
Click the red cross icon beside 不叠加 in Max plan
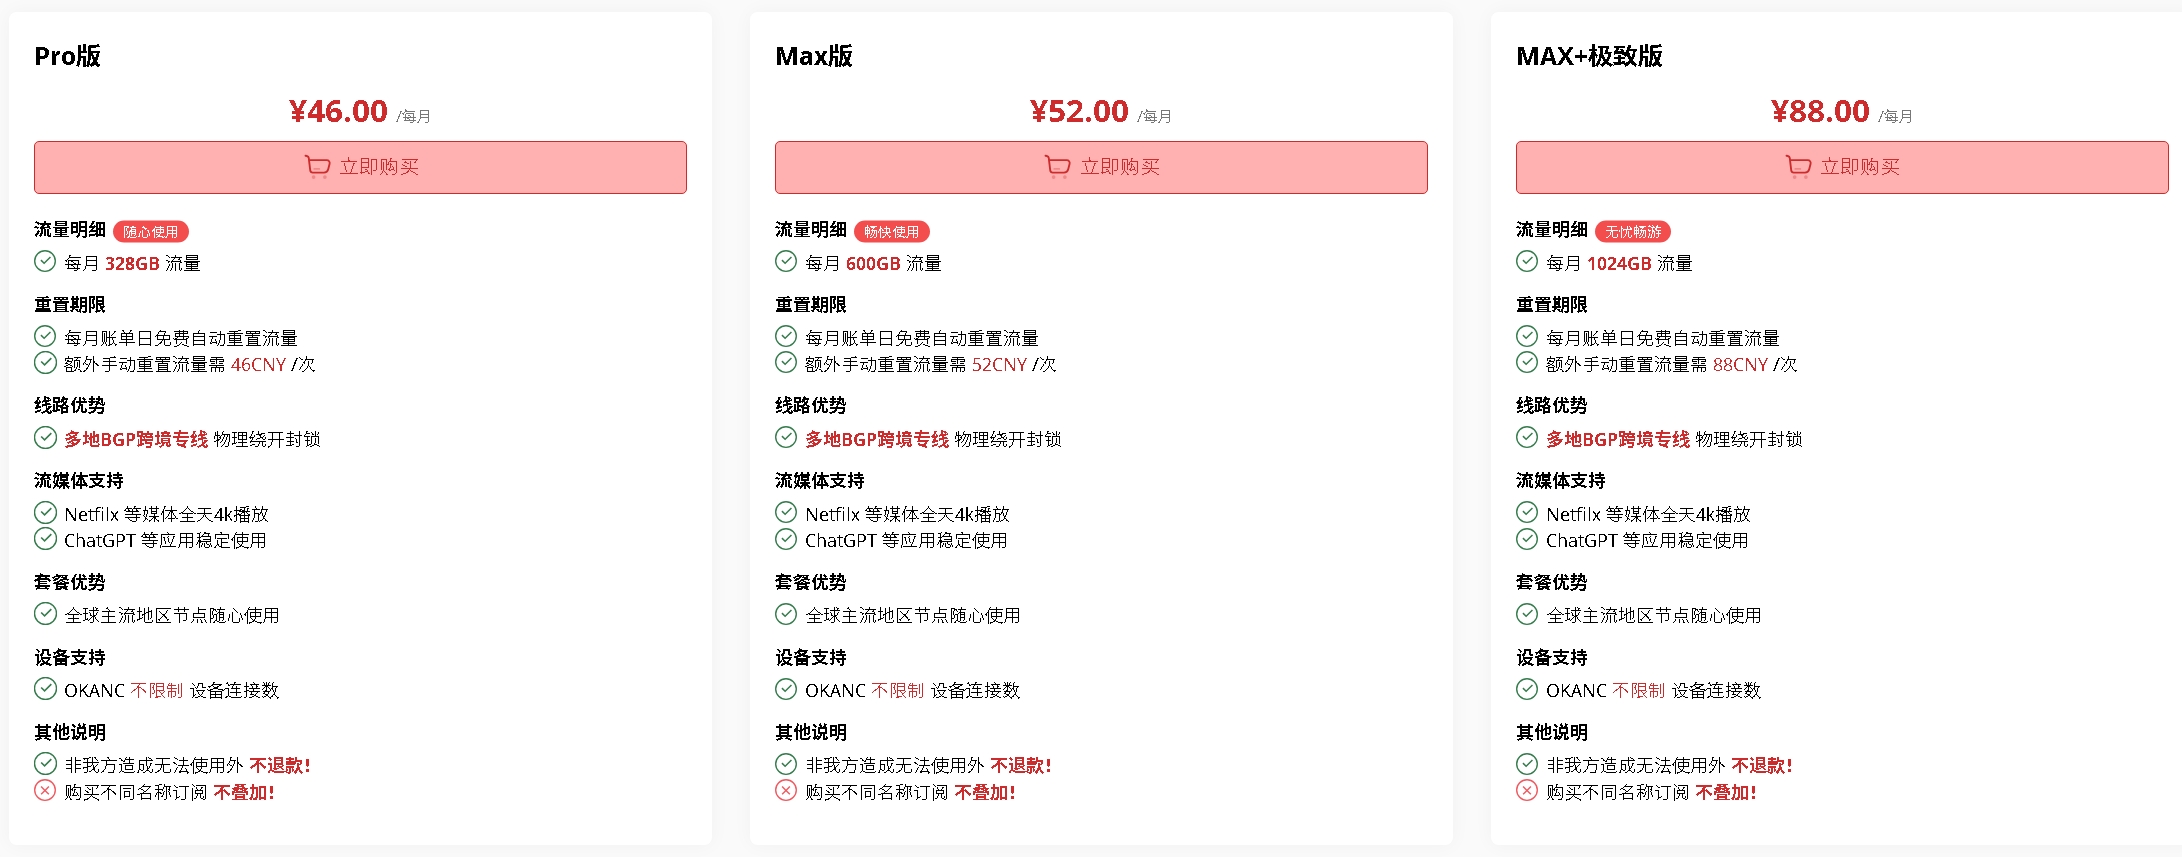[786, 791]
